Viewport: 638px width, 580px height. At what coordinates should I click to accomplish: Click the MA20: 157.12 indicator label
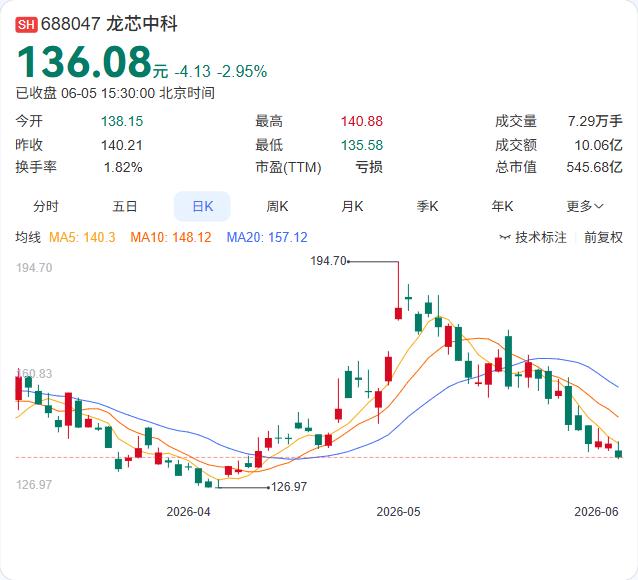(x=267, y=237)
